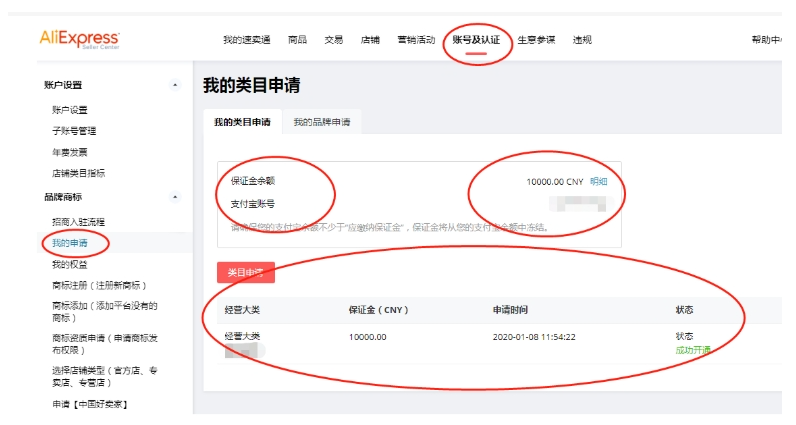Go to 交易 in the navigation bar
This screenshot has height=425, width=796.
[333, 40]
